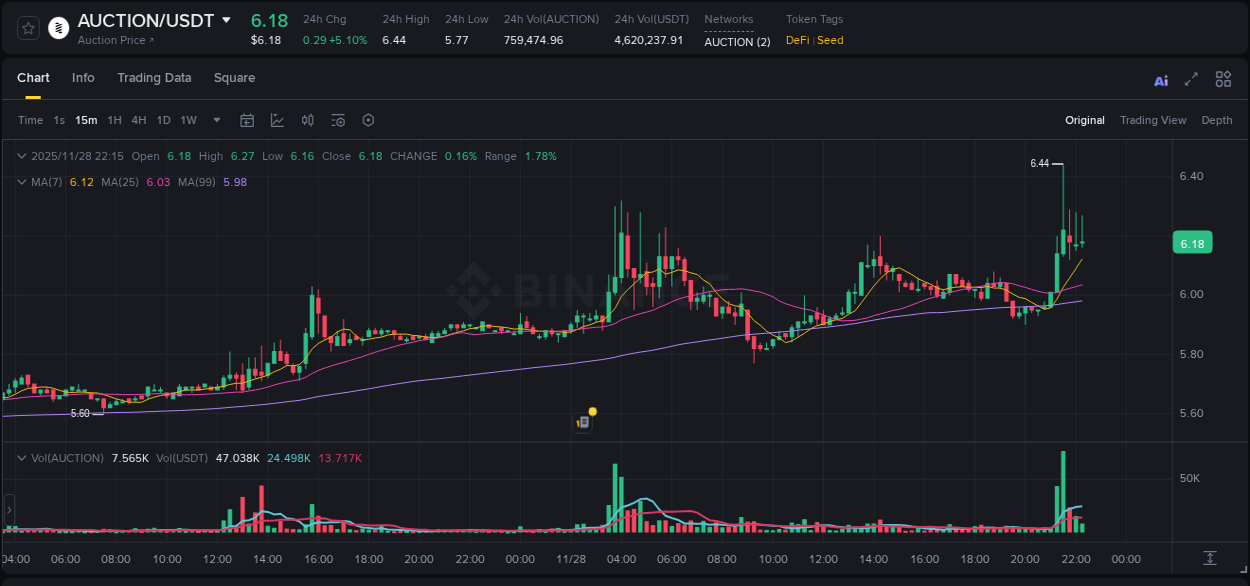Expand the extra timeframe dropdown arrow
The image size is (1250, 586).
(x=215, y=120)
